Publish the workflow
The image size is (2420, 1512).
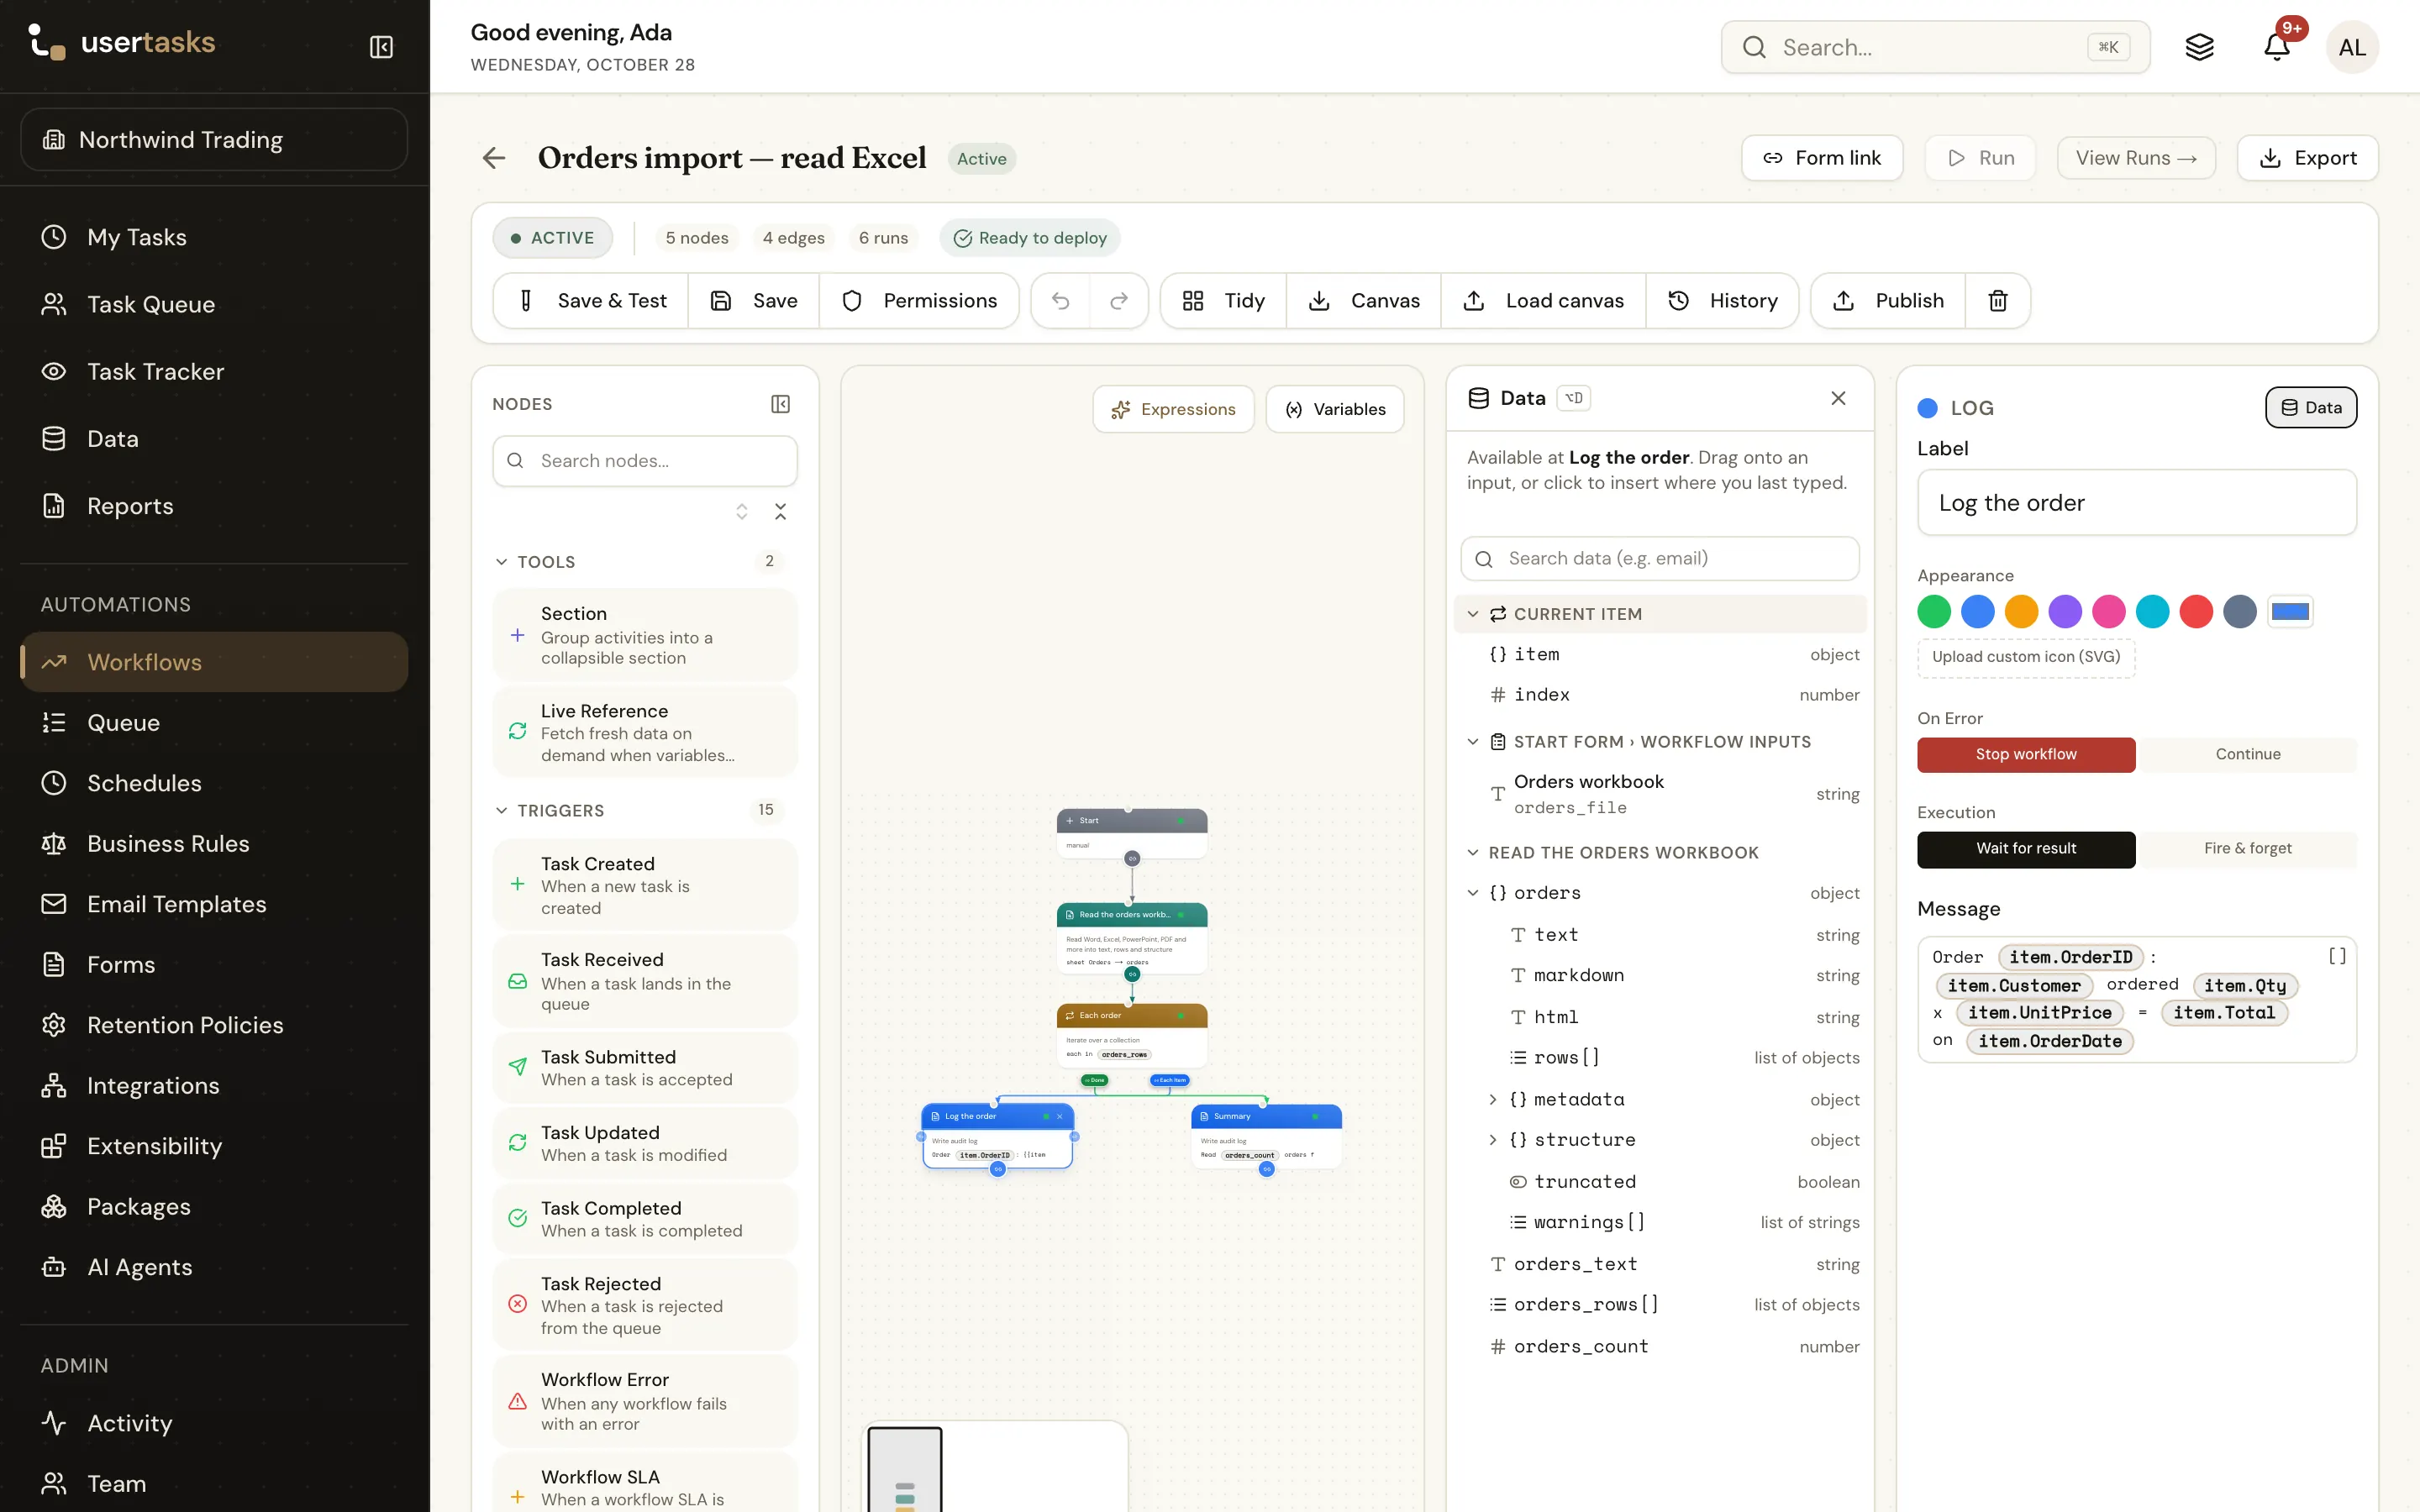click(1888, 301)
